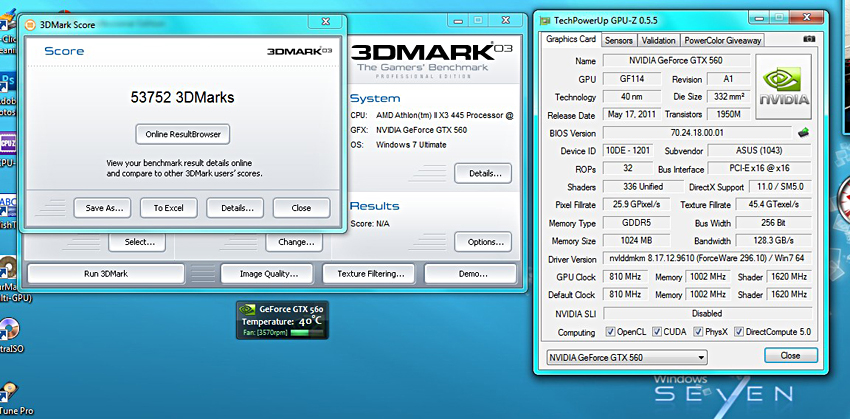Image resolution: width=850 pixels, height=419 pixels.
Task: Click the Release Date May 17, 2011 field
Action: click(x=632, y=114)
